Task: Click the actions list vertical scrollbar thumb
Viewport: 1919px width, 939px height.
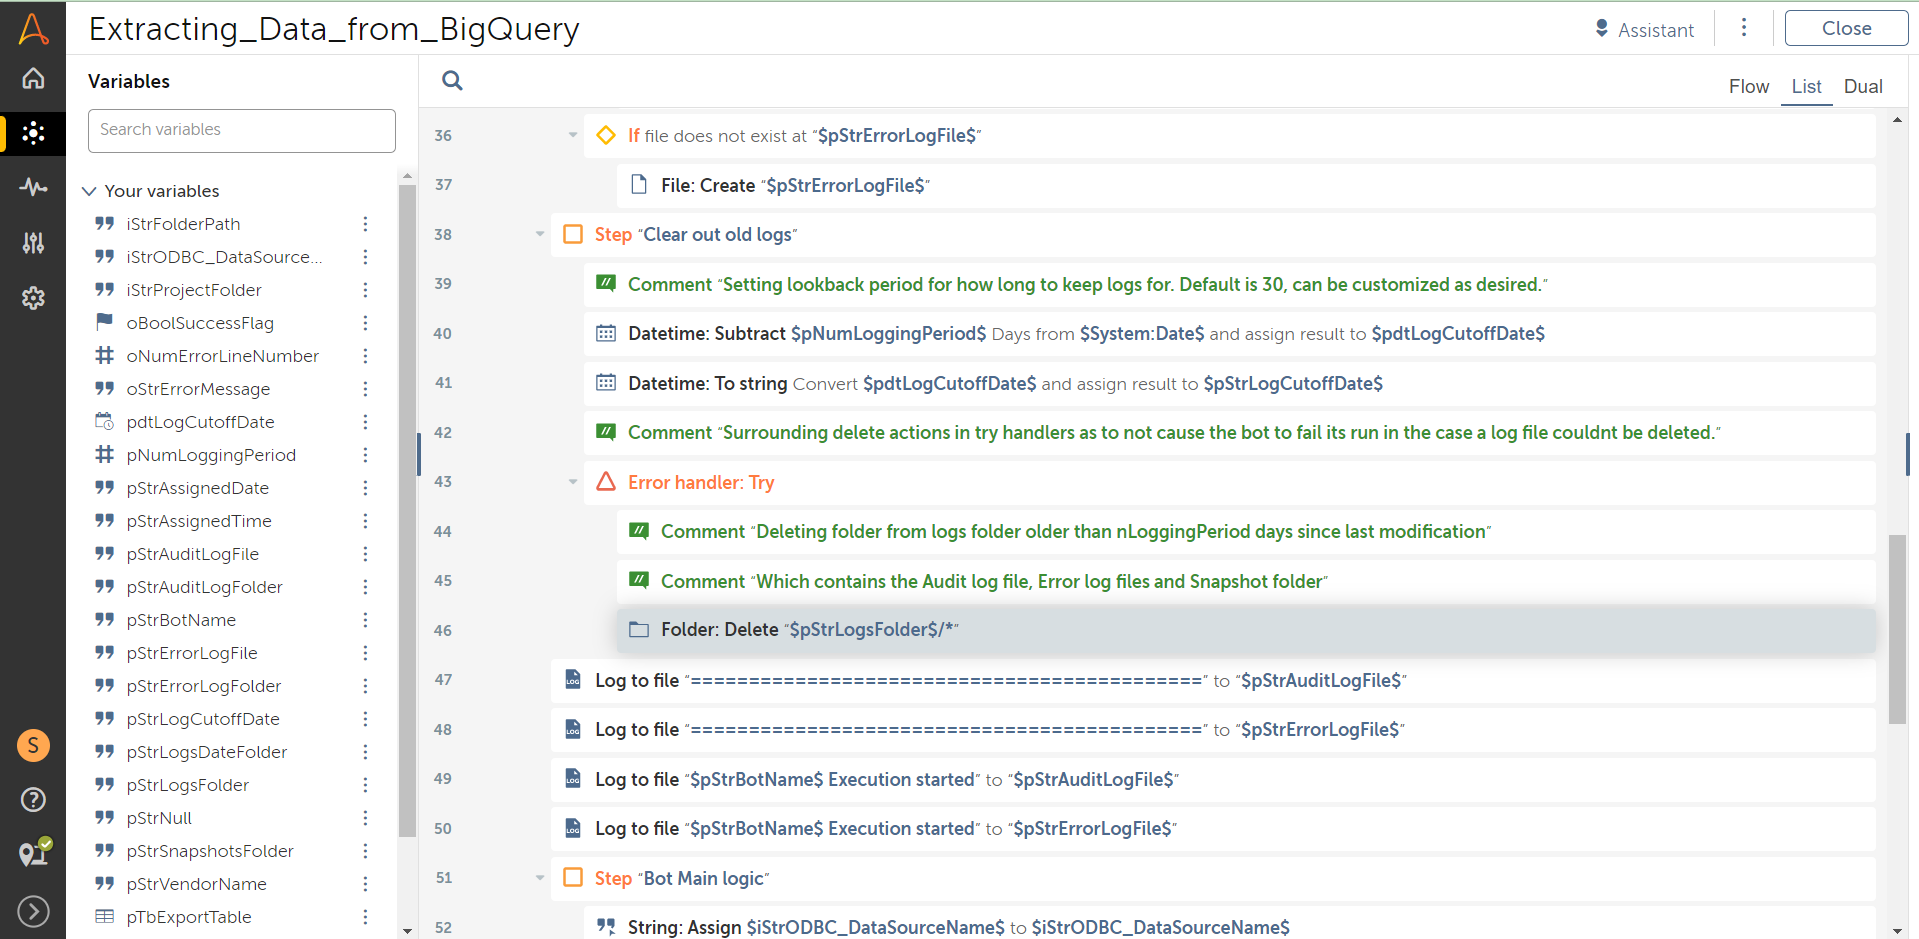Action: pyautogui.click(x=1897, y=630)
